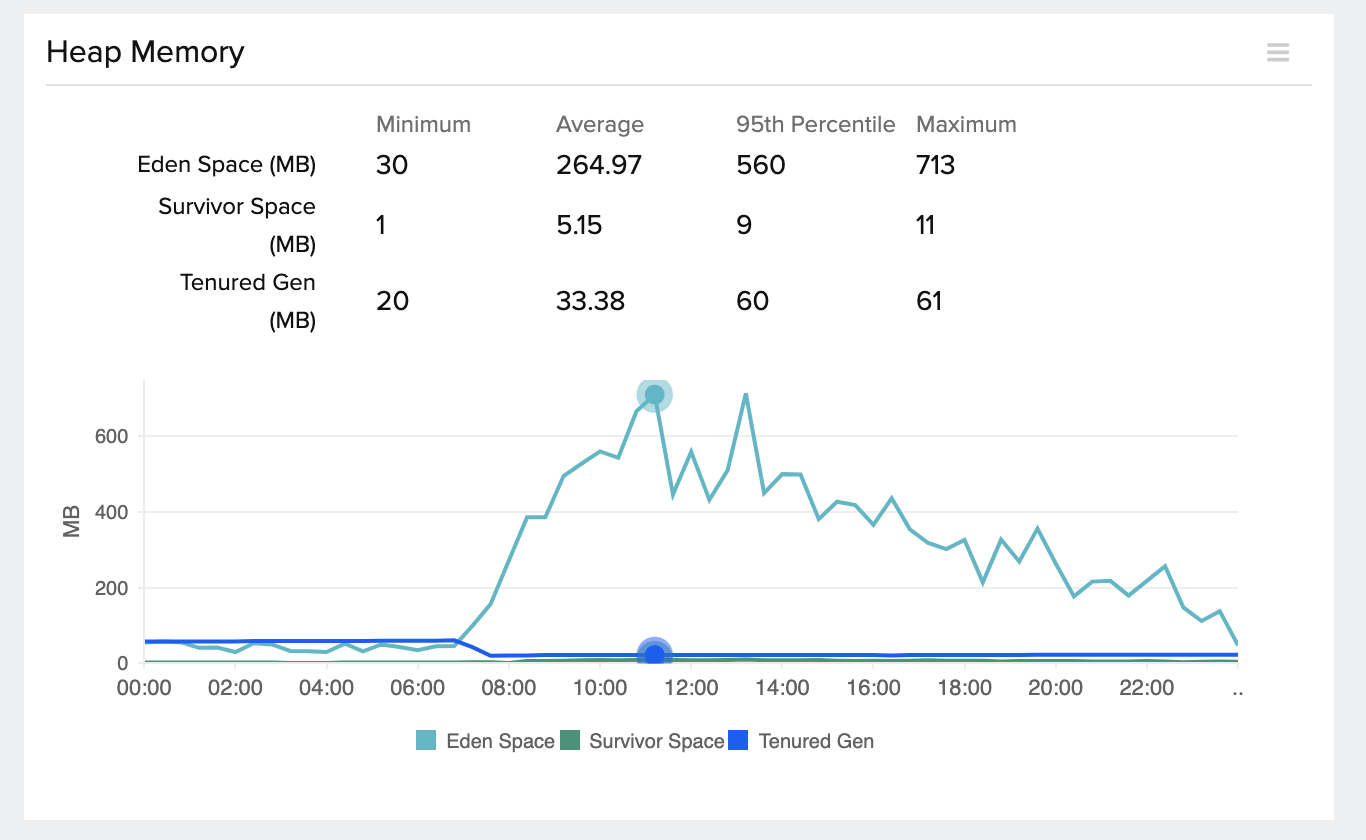Open the Heap Memory hamburger menu
The width and height of the screenshot is (1366, 840).
coord(1278,53)
